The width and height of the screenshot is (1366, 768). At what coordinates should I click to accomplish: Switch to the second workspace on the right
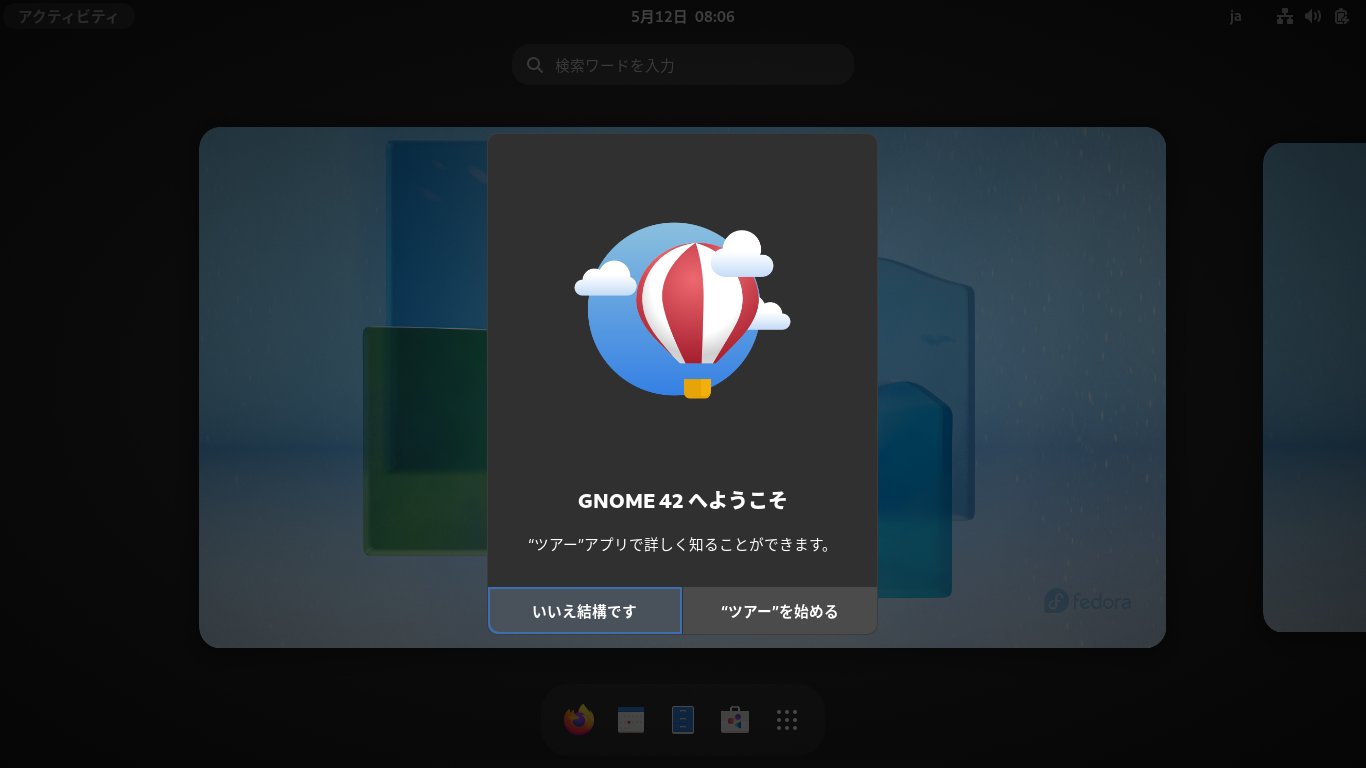pos(1314,387)
